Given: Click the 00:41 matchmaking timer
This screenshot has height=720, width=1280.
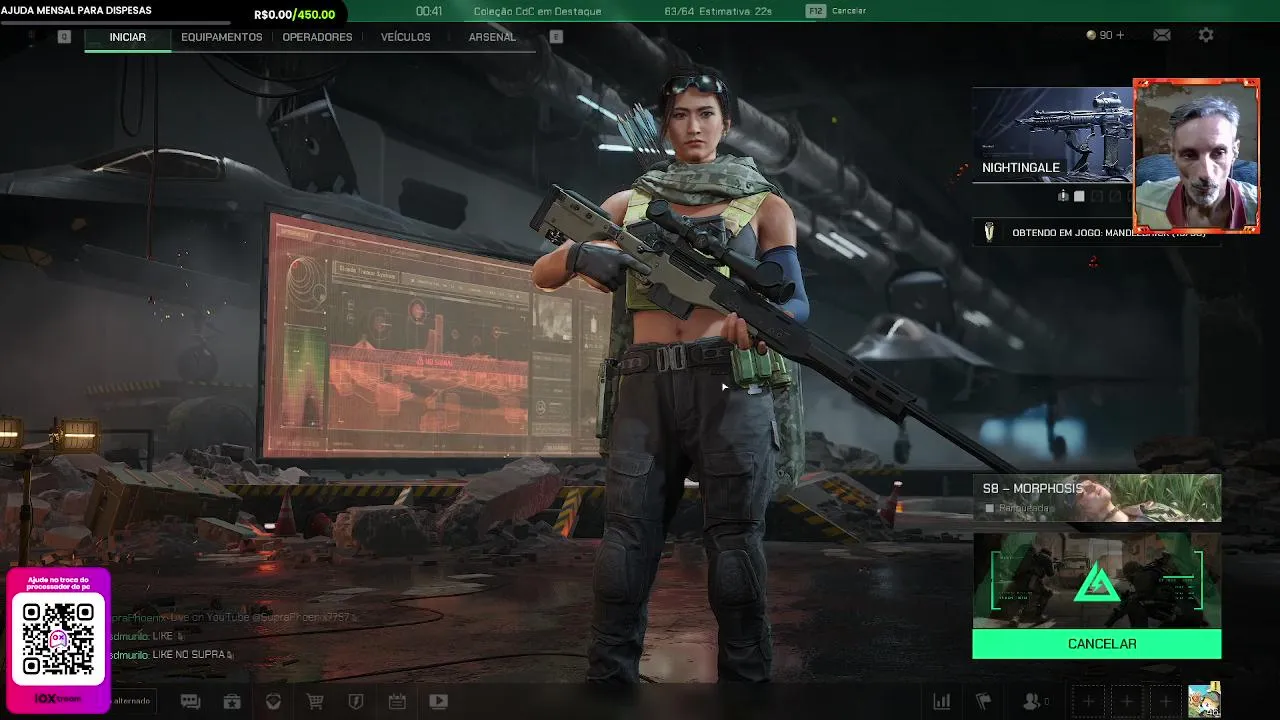Looking at the screenshot, I should point(429,11).
